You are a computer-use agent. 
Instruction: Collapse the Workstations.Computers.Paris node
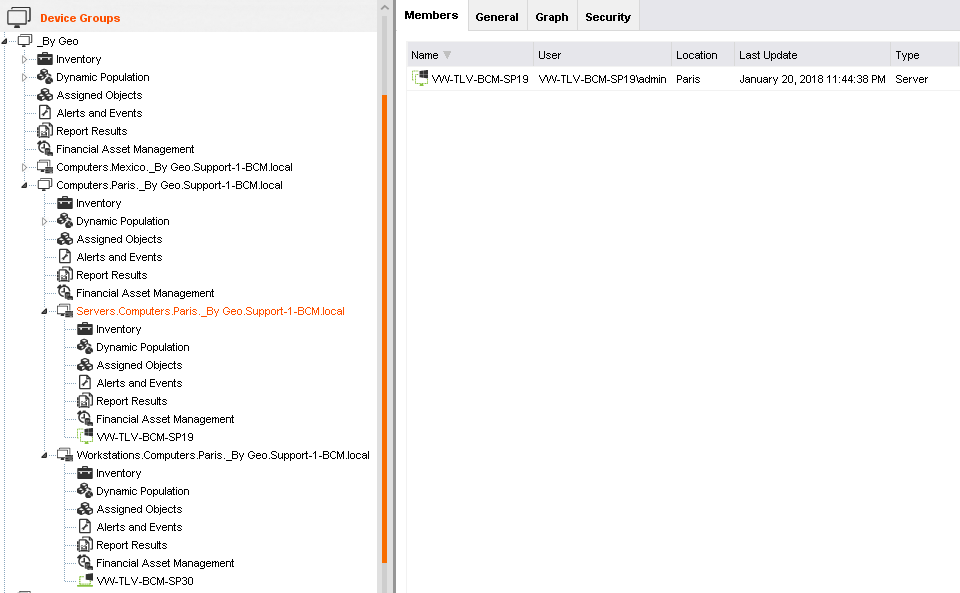tap(44, 455)
